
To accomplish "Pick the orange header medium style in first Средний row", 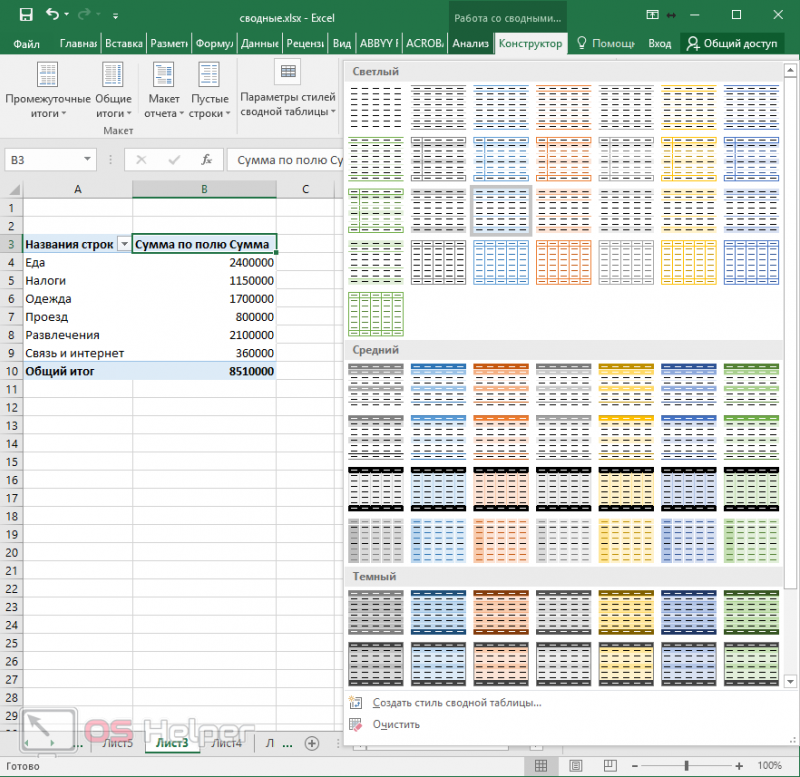I will 501,385.
